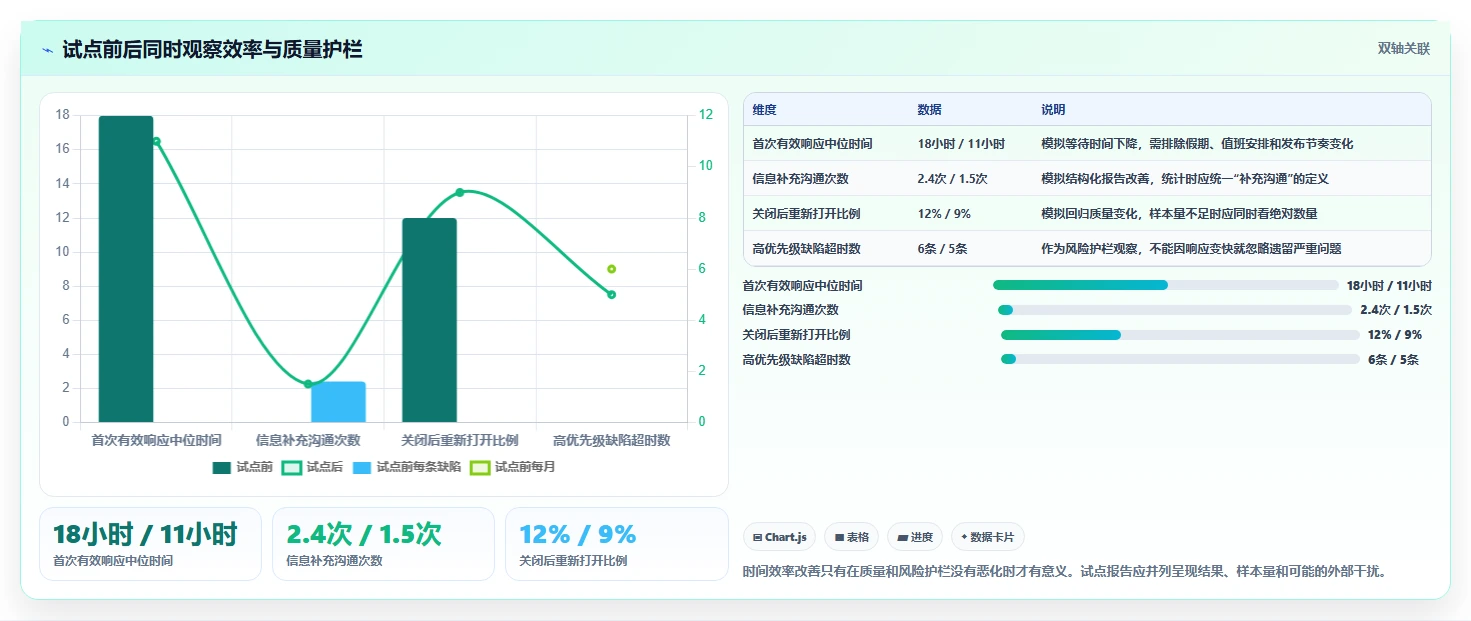Click the 双轴关联 badge in the header
Image resolution: width=1471 pixels, height=621 pixels.
point(1404,49)
